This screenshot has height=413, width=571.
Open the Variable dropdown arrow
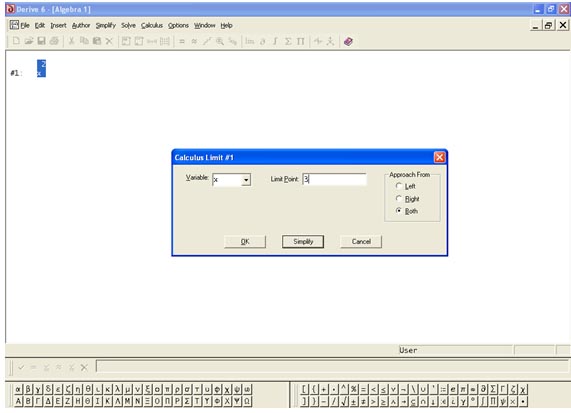(x=246, y=180)
